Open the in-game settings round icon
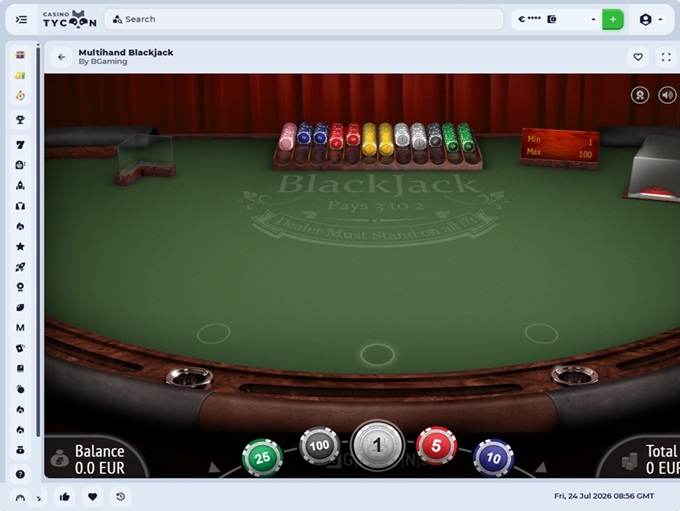Image resolution: width=680 pixels, height=511 pixels. (x=640, y=95)
